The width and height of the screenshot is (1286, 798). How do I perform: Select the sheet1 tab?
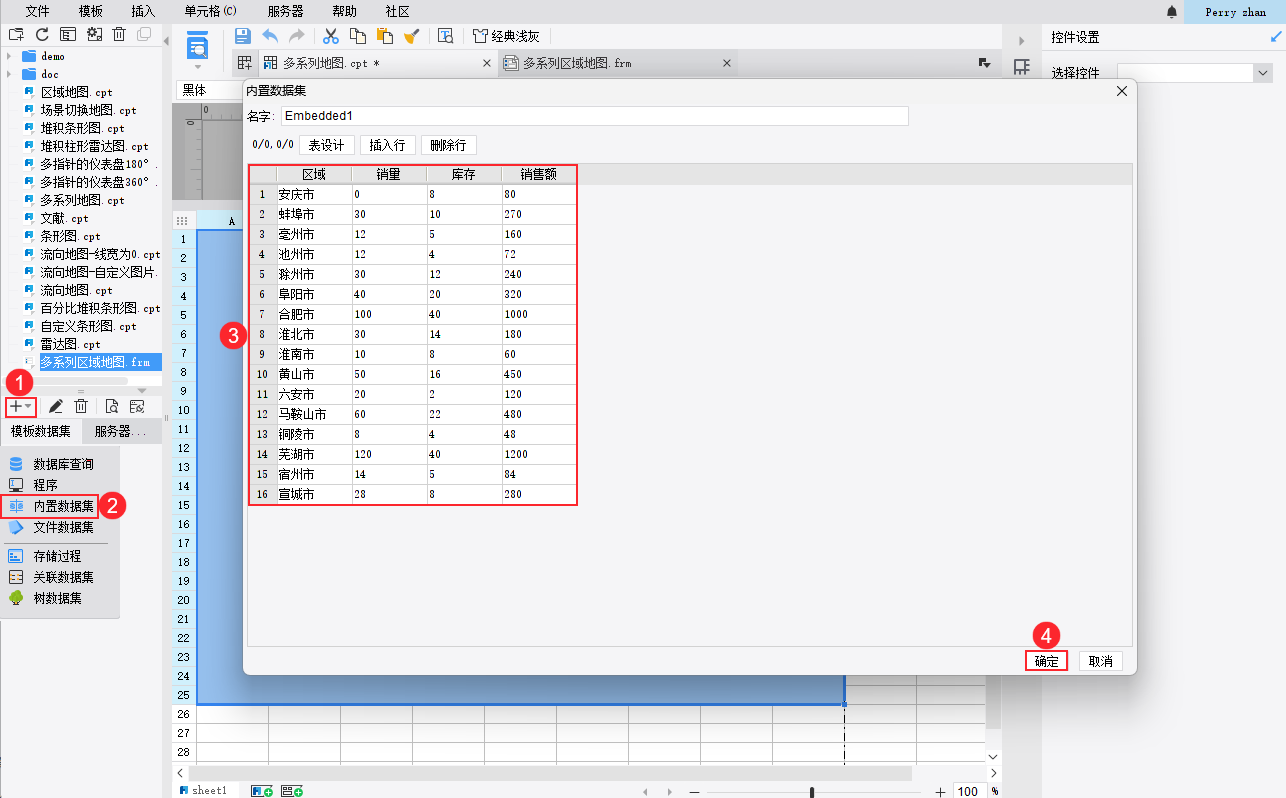click(x=203, y=791)
